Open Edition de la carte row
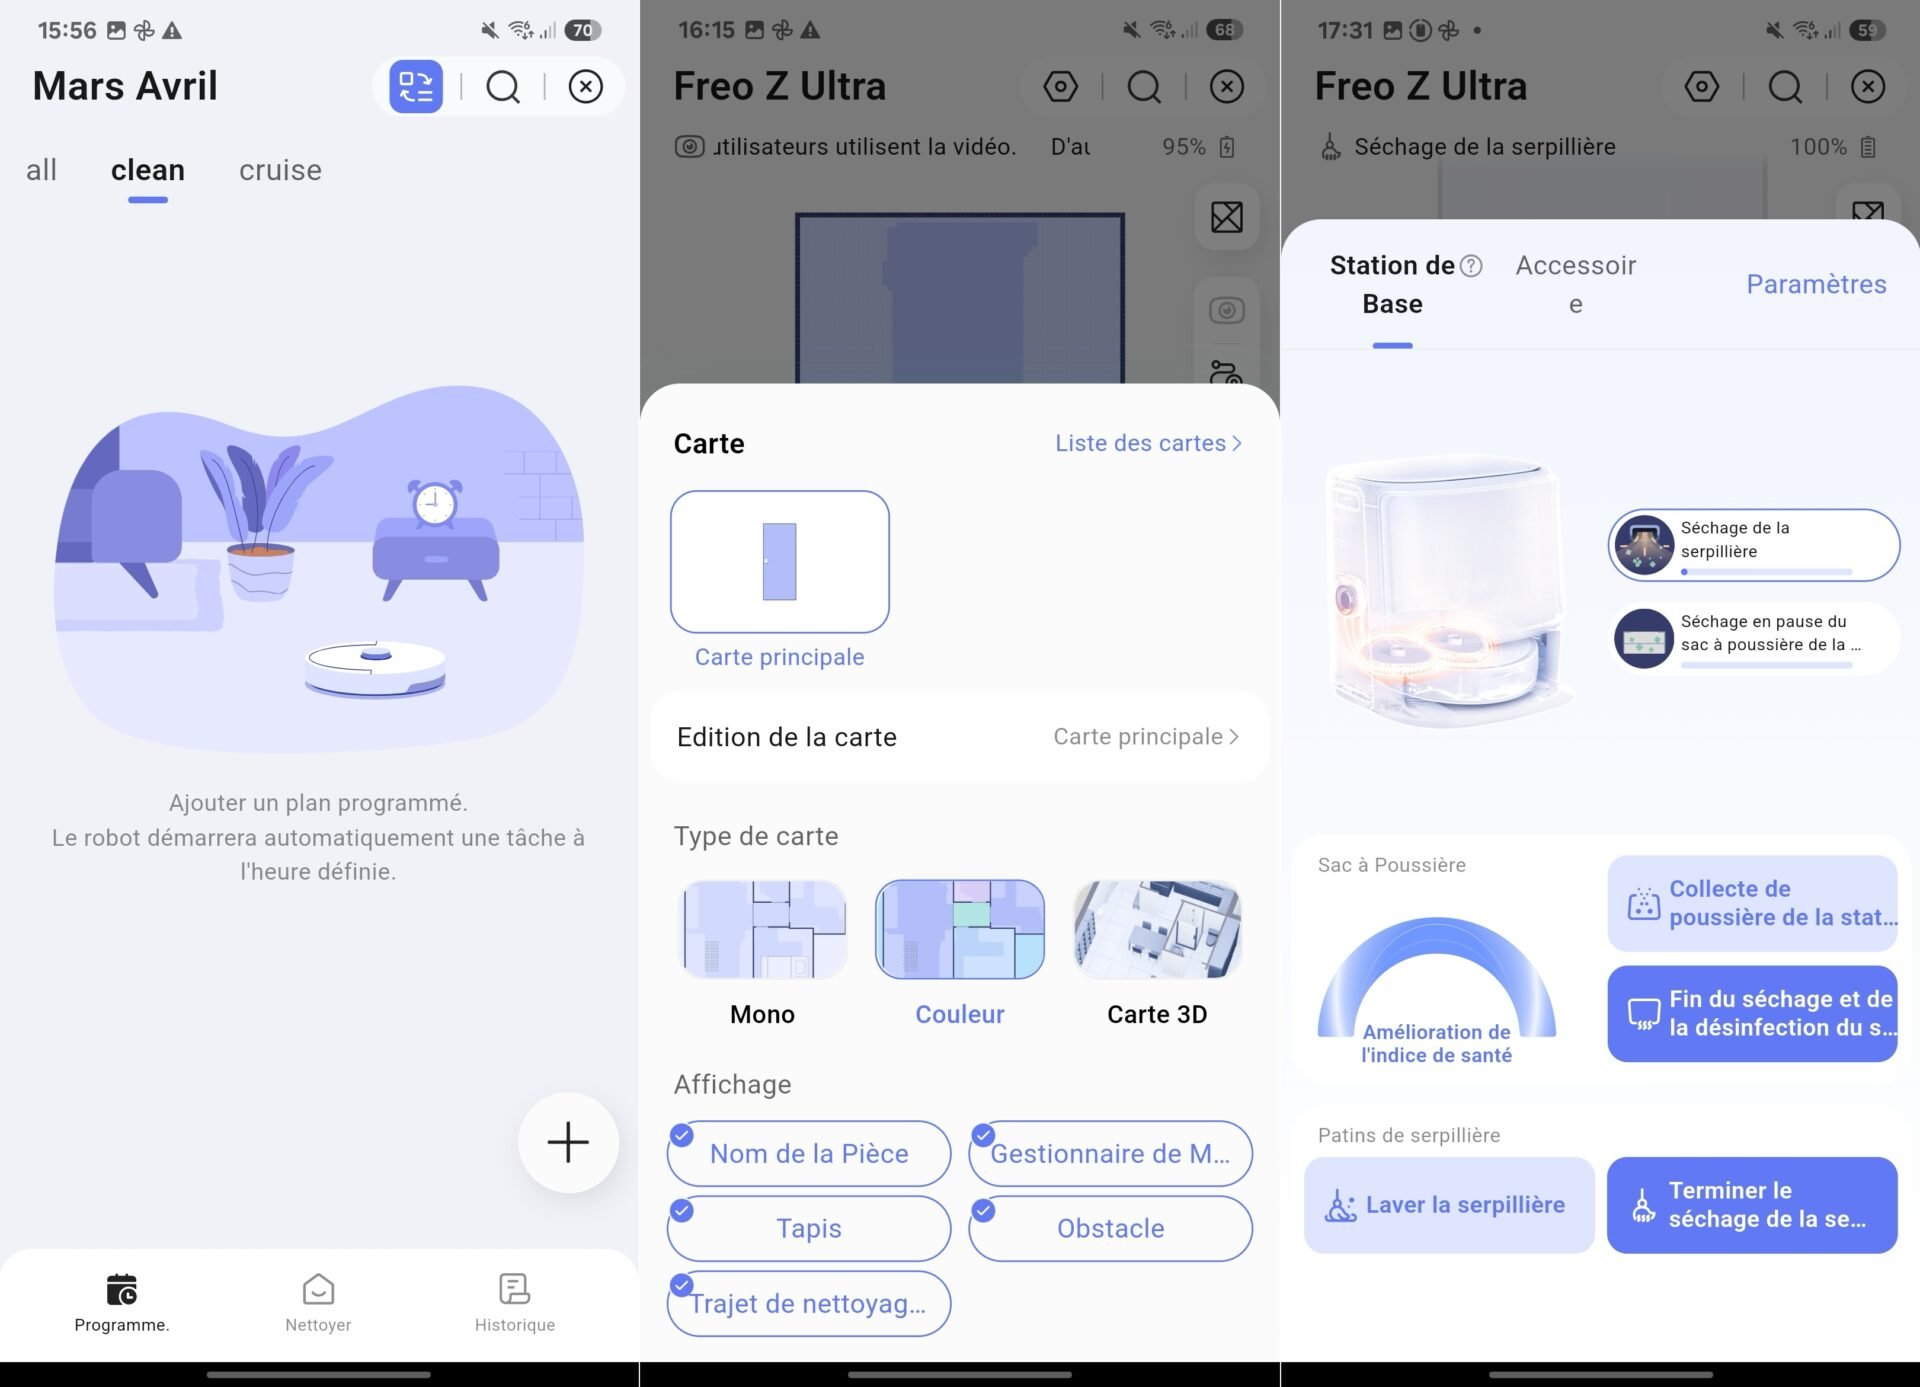 (959, 737)
